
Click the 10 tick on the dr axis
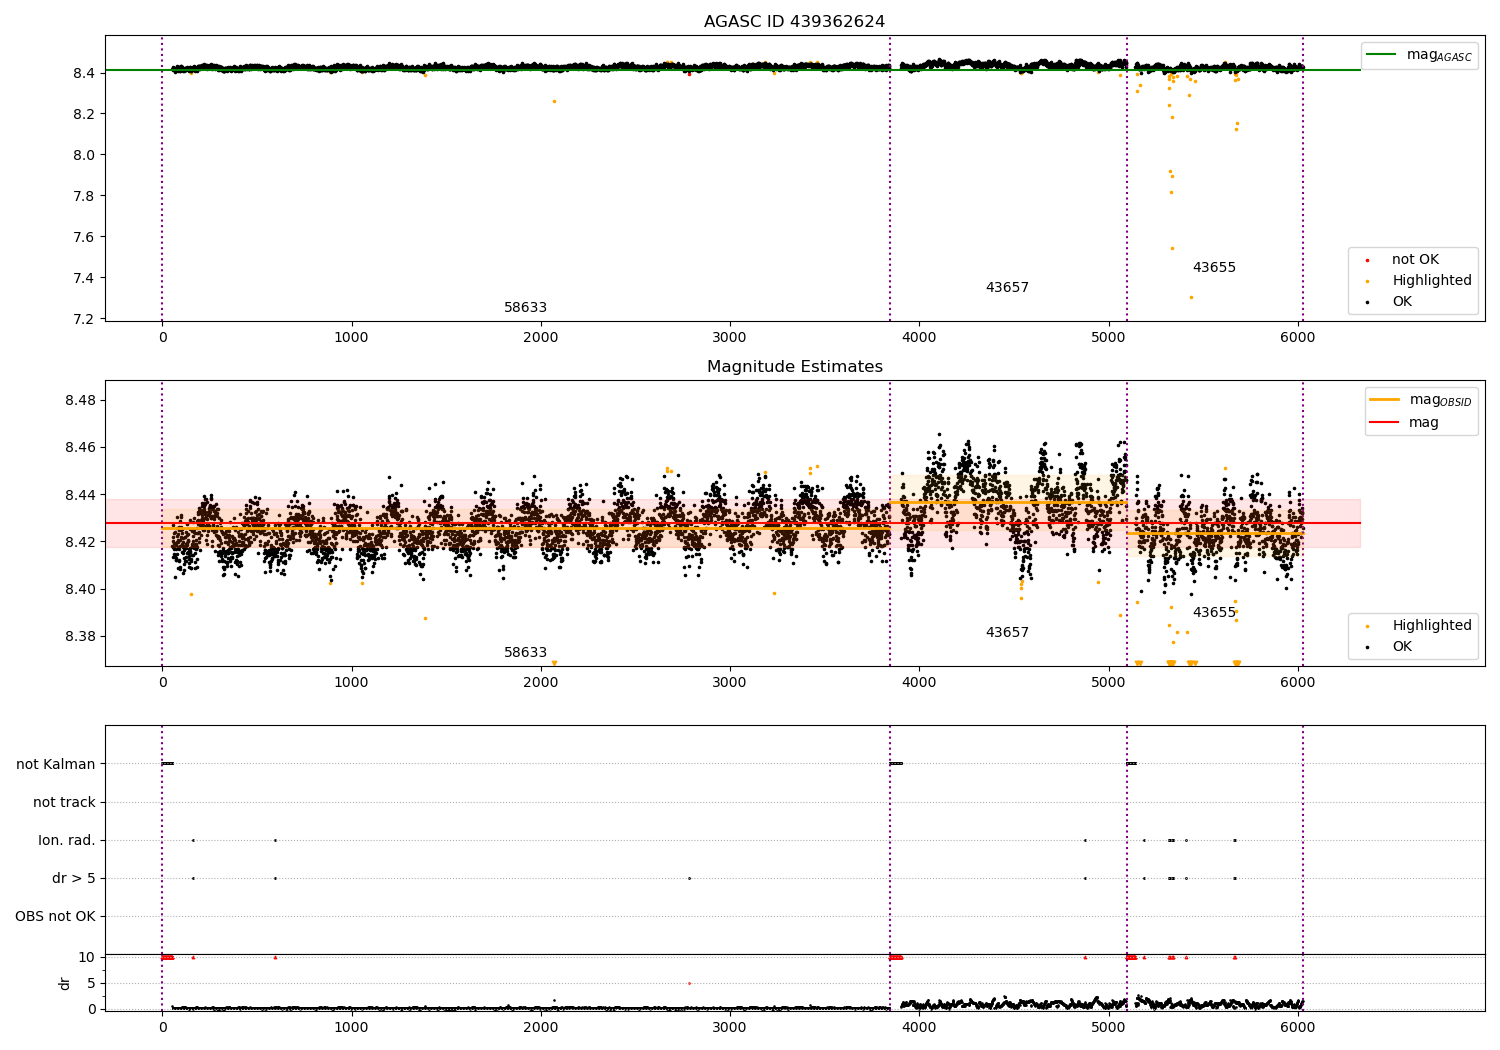[87, 957]
